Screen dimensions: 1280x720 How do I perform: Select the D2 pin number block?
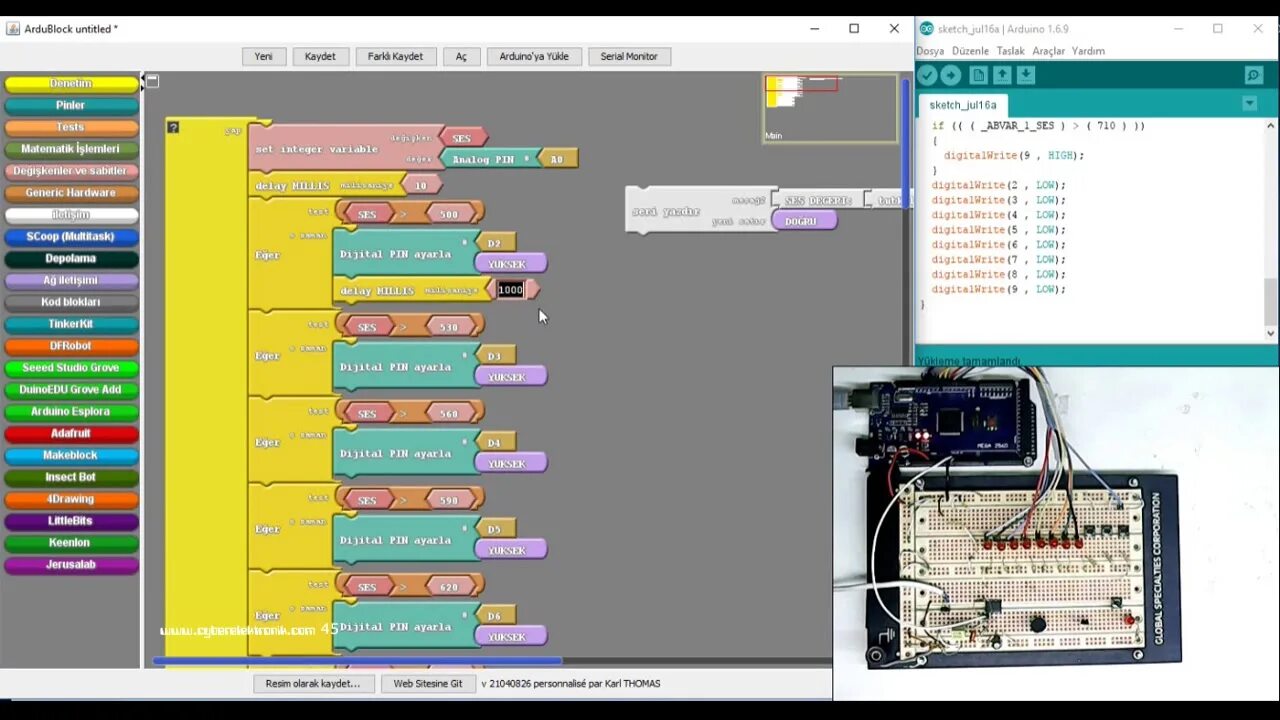(494, 243)
